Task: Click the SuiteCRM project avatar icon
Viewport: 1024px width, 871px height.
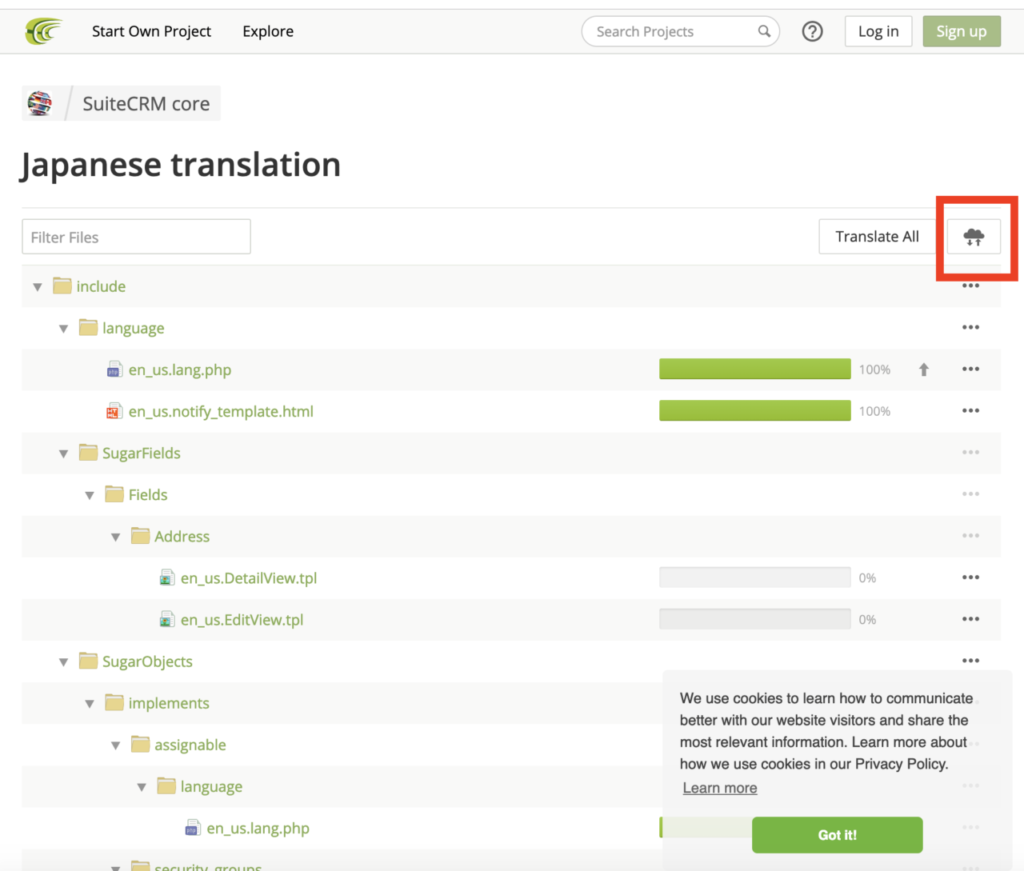Action: 40,103
